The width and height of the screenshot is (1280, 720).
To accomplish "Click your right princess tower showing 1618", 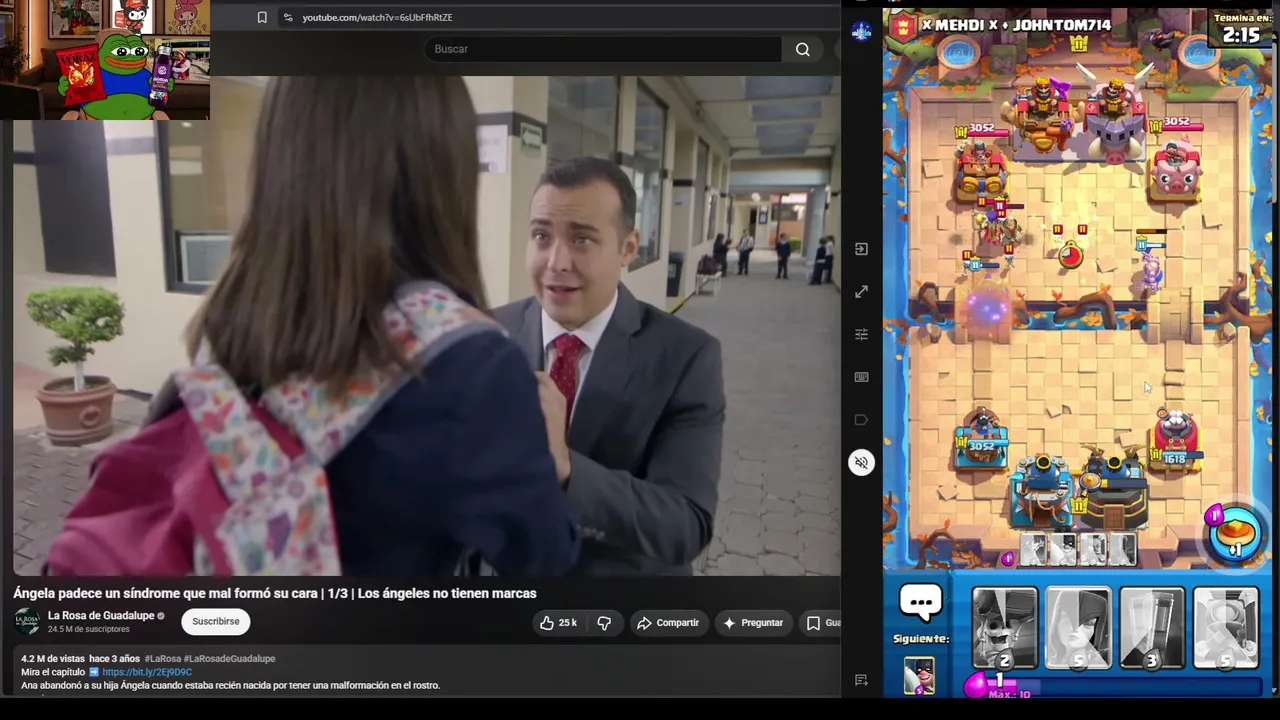I will (x=1175, y=438).
